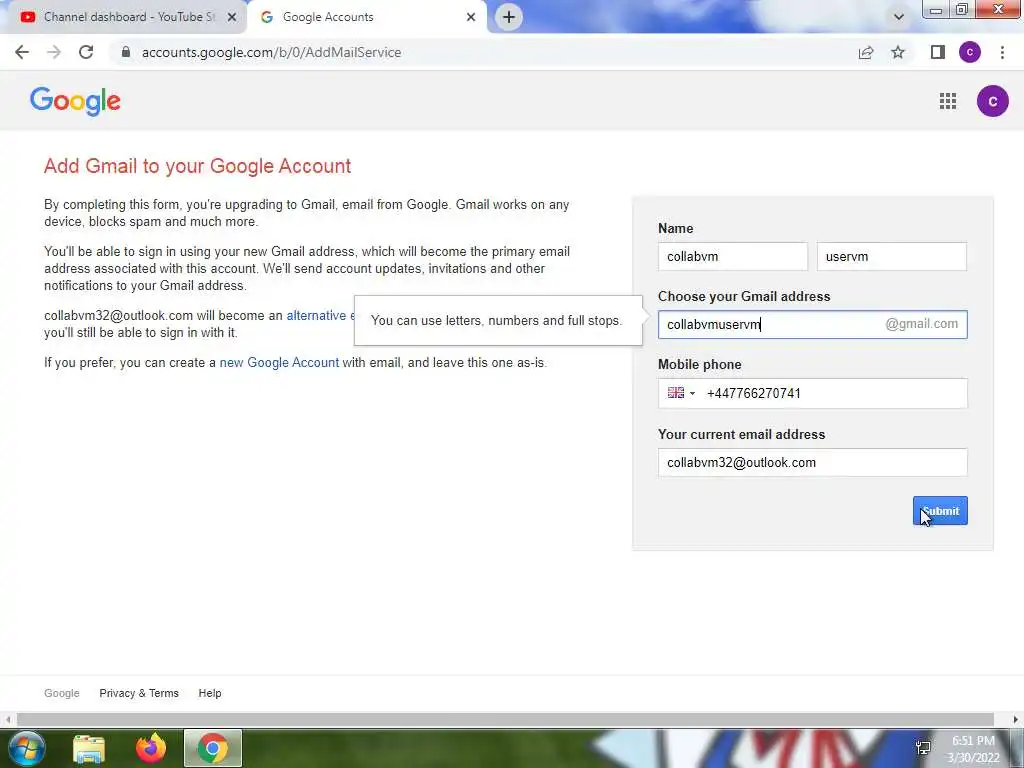Bookmark this page with the star icon

pyautogui.click(x=898, y=52)
